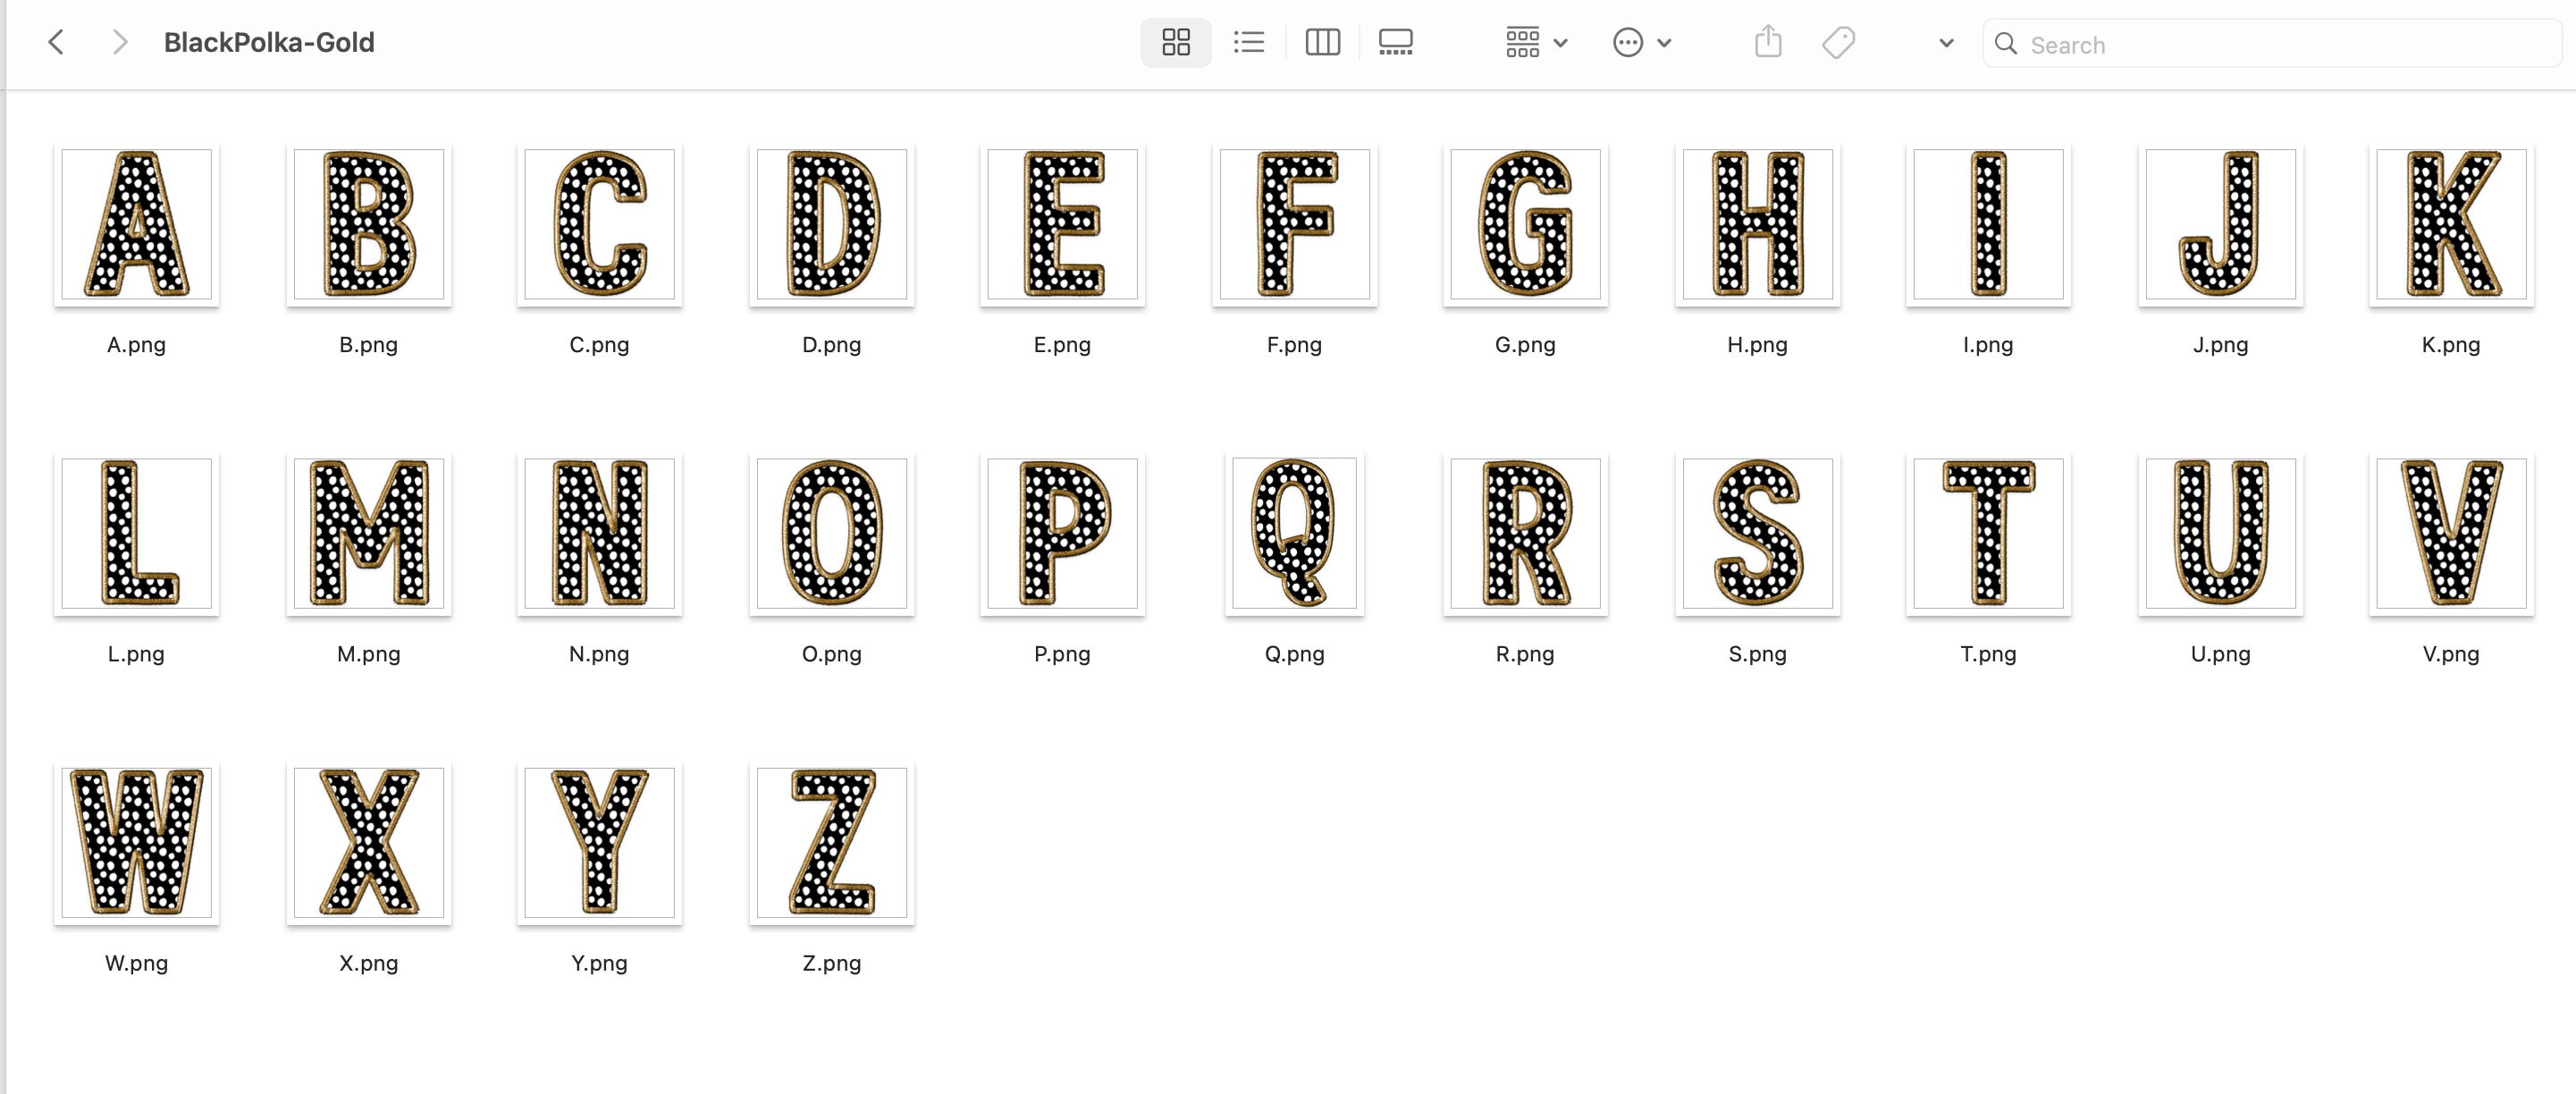
Task: Go forward with the right chevron button
Action: pyautogui.click(x=120, y=42)
